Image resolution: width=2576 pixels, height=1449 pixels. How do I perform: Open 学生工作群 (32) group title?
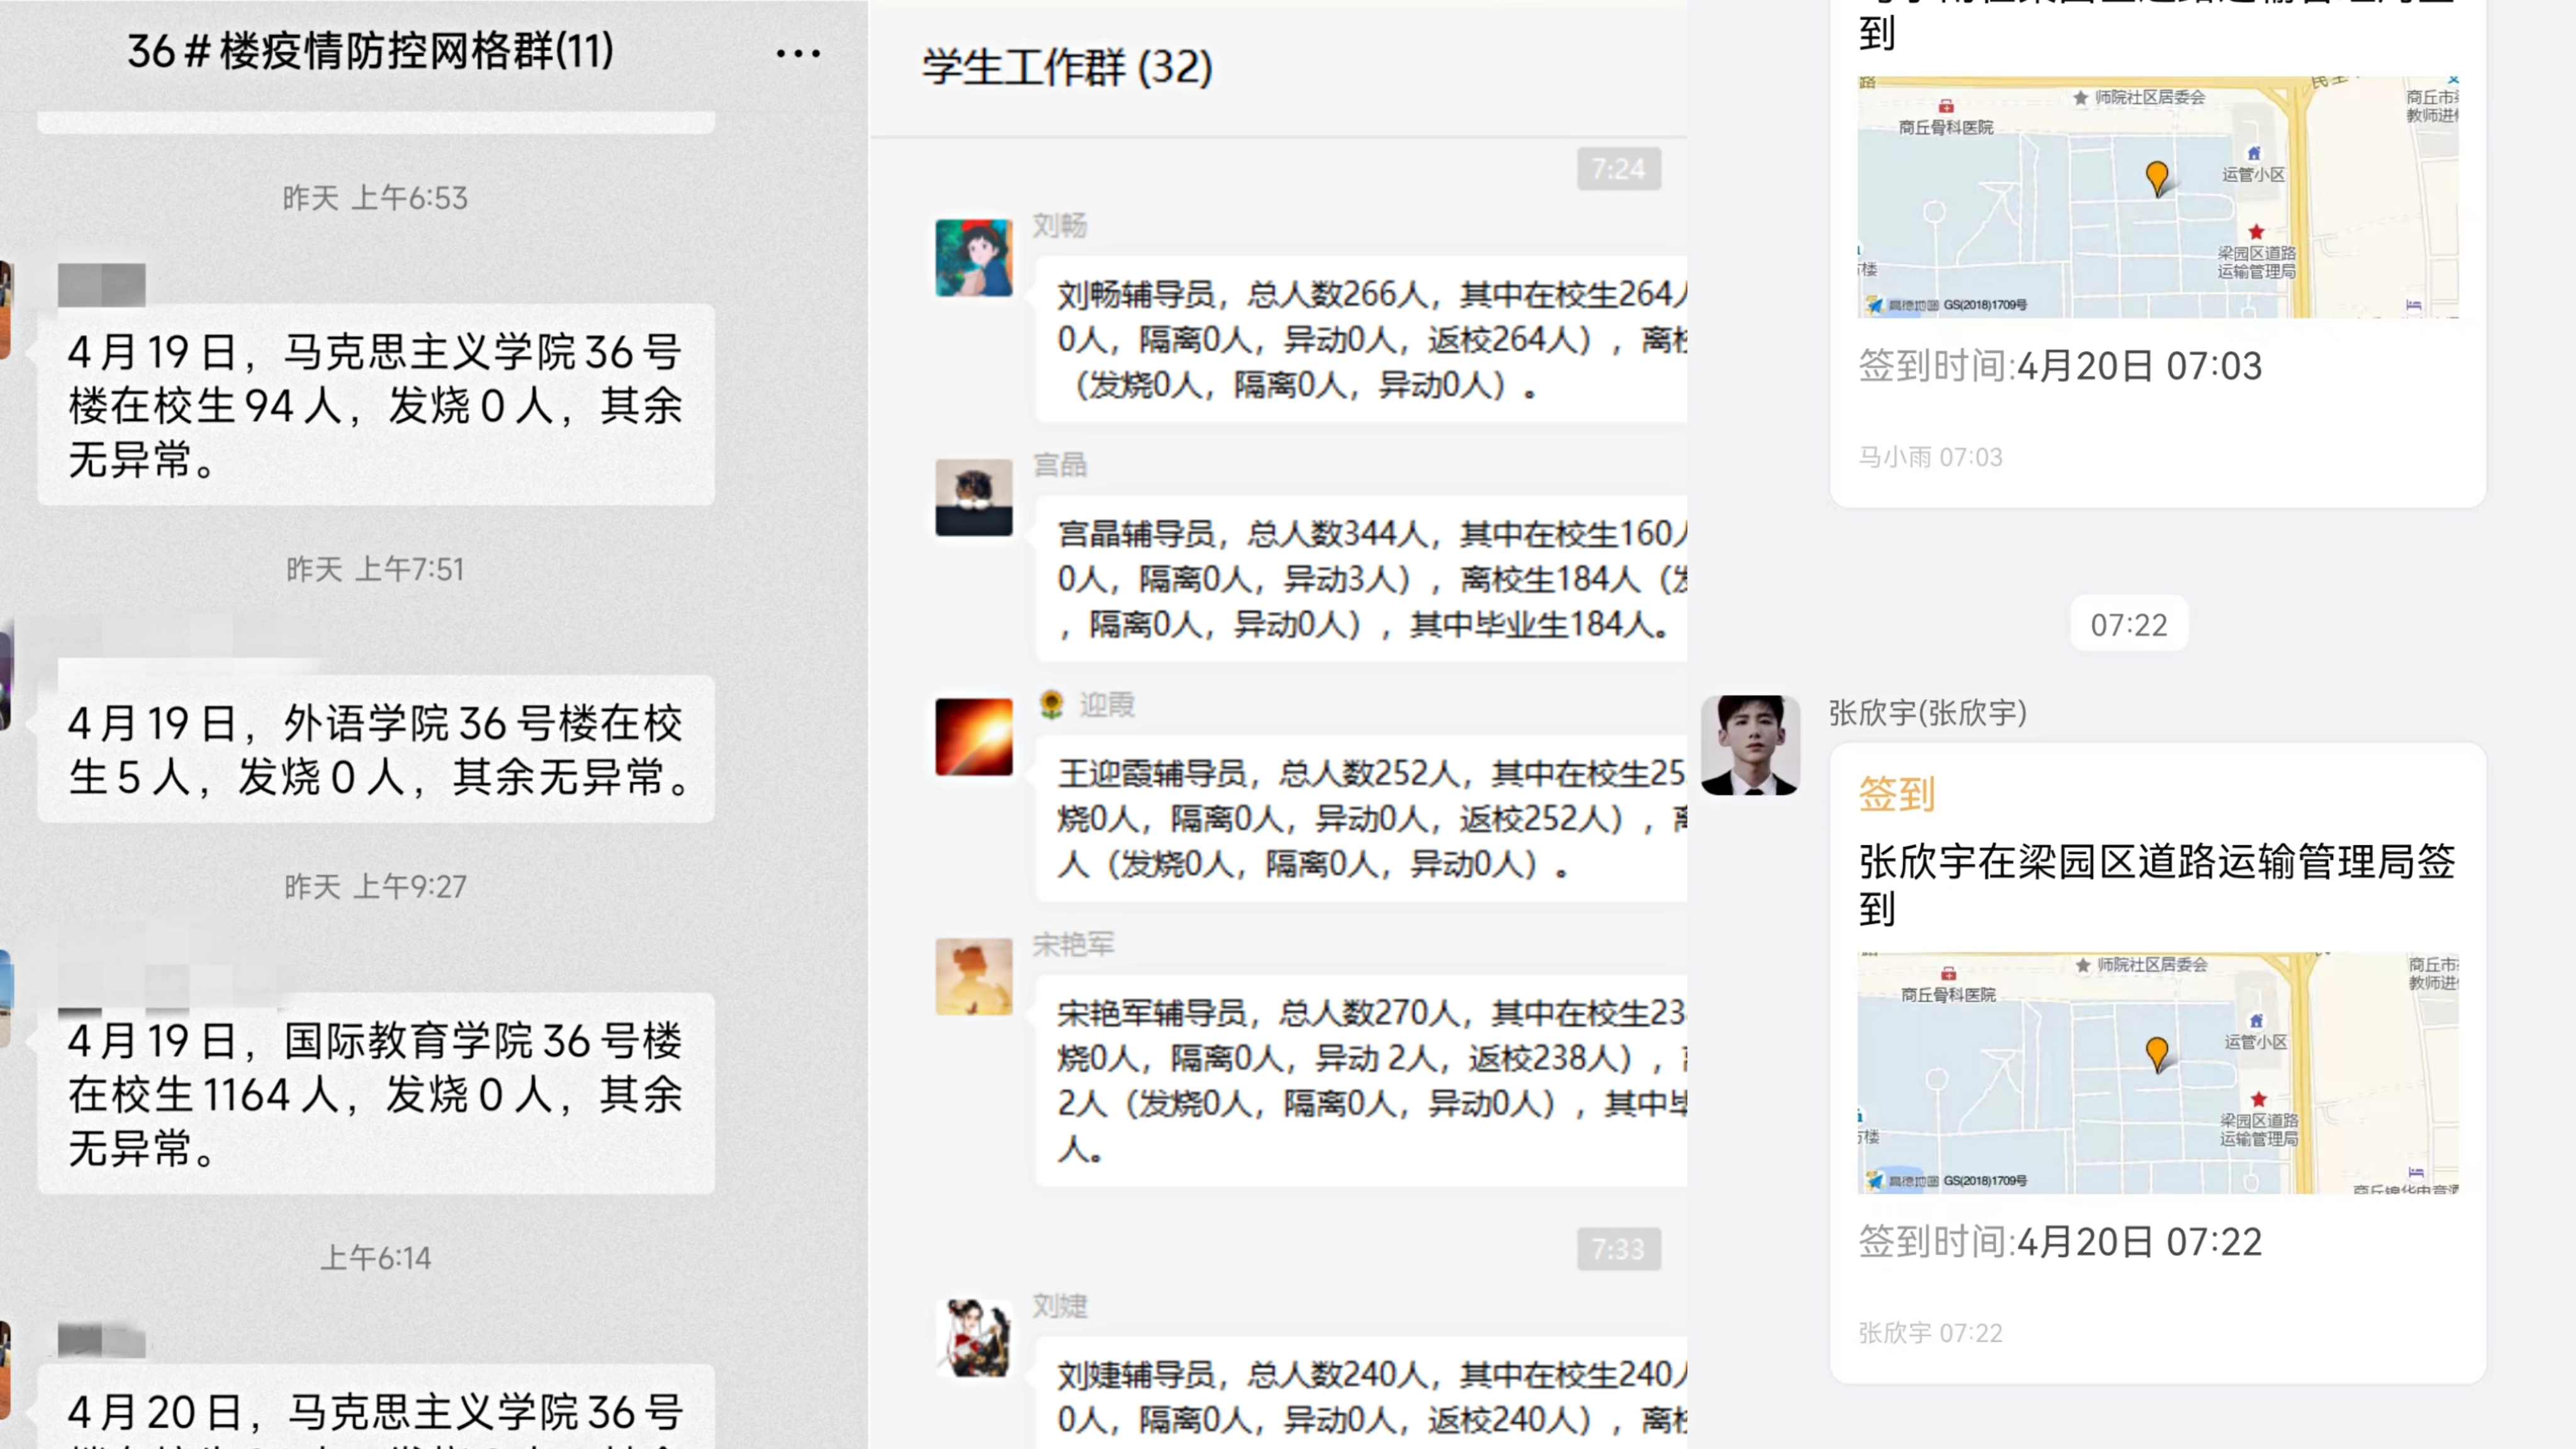[x=1067, y=68]
